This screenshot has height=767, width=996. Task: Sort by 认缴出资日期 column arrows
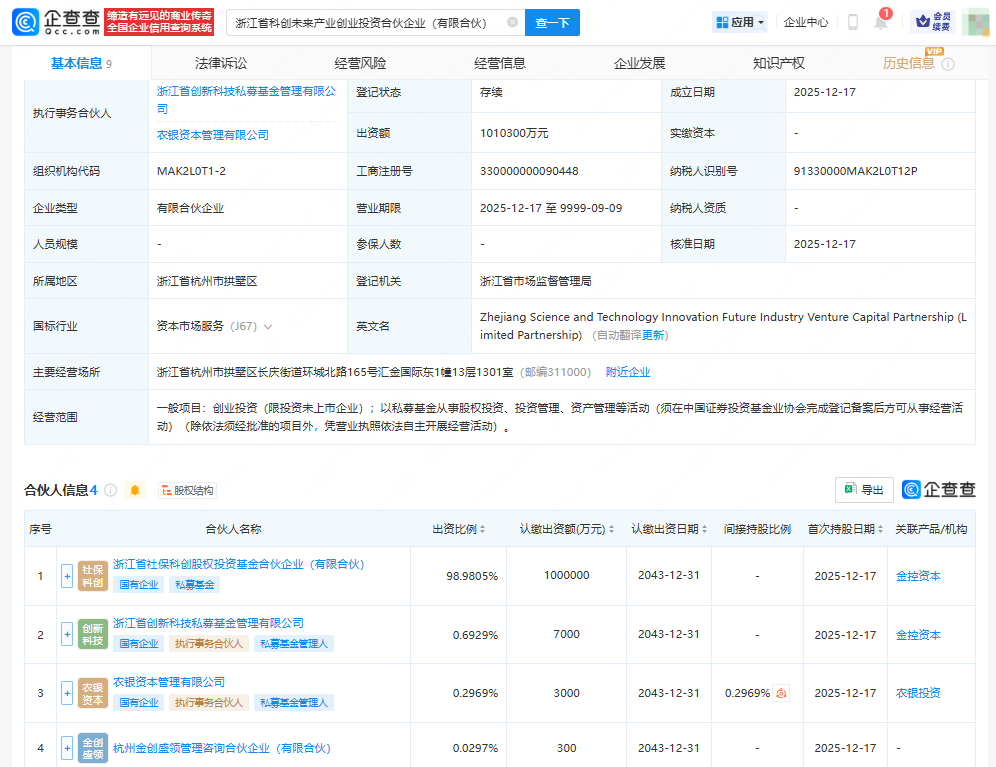(703, 529)
